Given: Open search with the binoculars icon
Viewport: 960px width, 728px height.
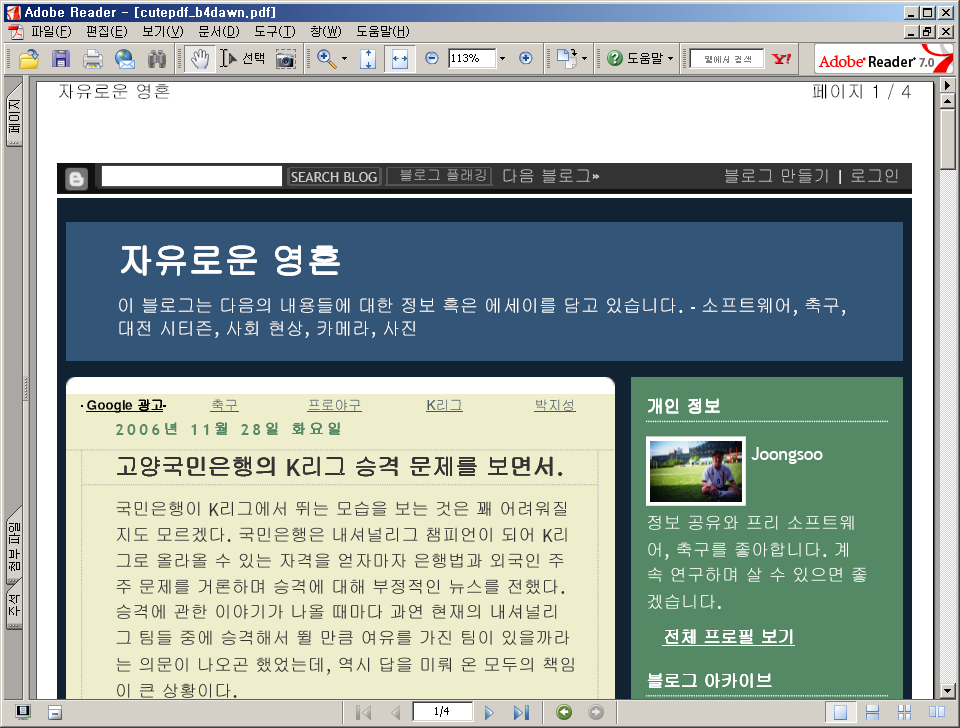Looking at the screenshot, I should (x=157, y=59).
